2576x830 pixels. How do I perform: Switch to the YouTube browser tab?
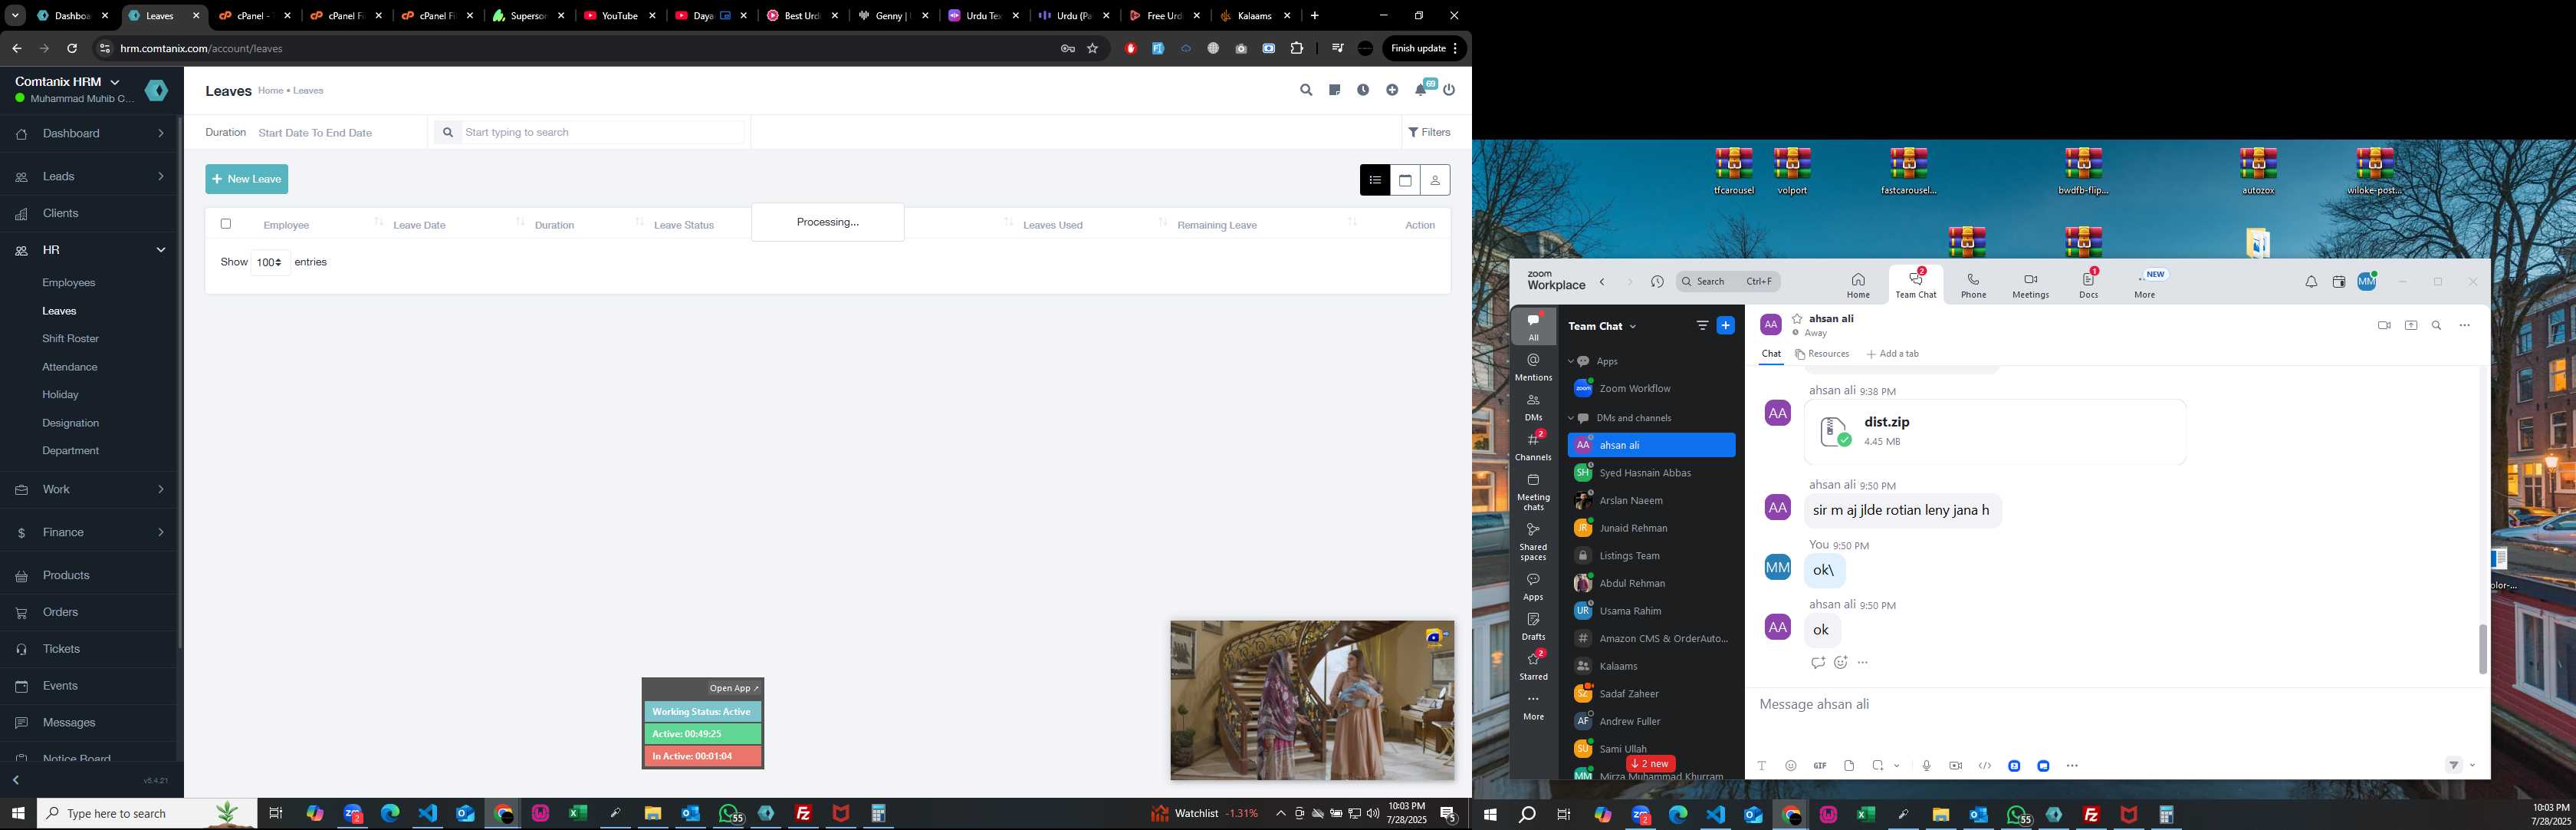pos(620,16)
